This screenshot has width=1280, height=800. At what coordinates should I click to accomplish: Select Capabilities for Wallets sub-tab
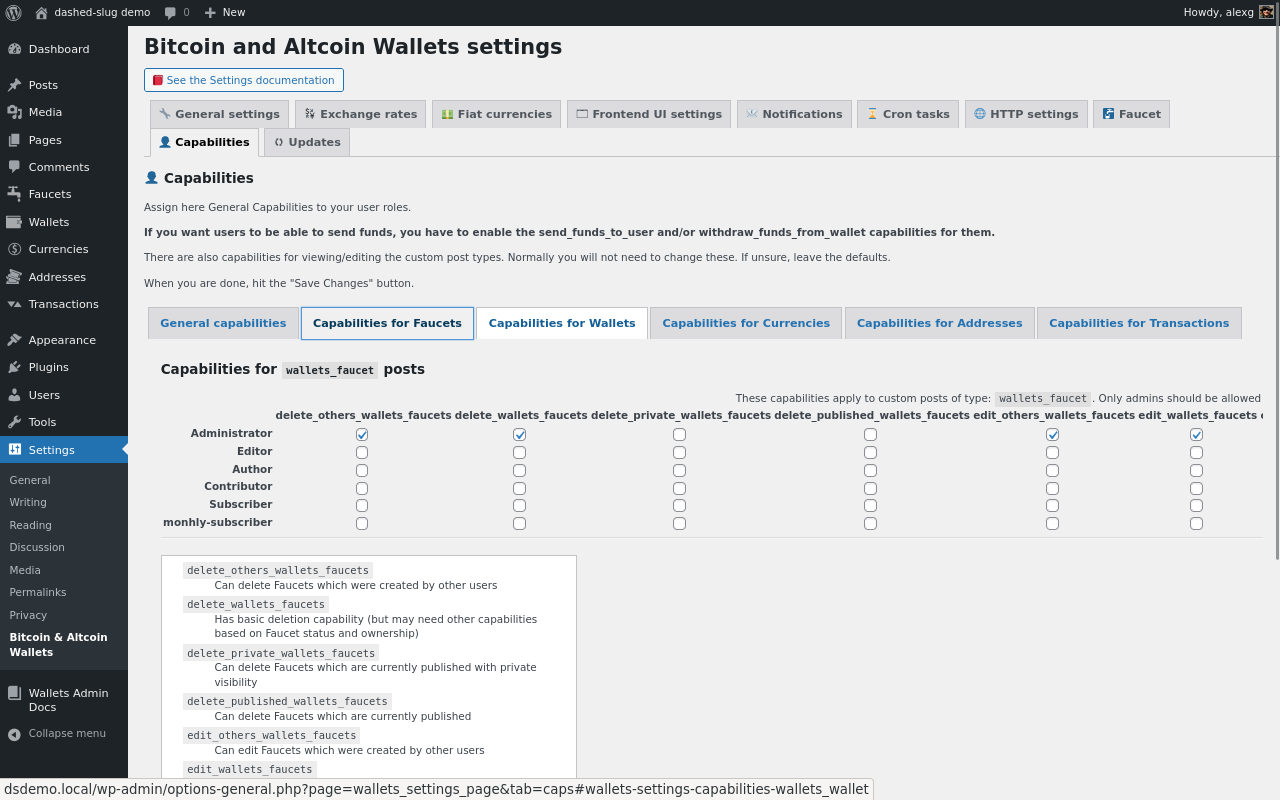click(x=562, y=323)
